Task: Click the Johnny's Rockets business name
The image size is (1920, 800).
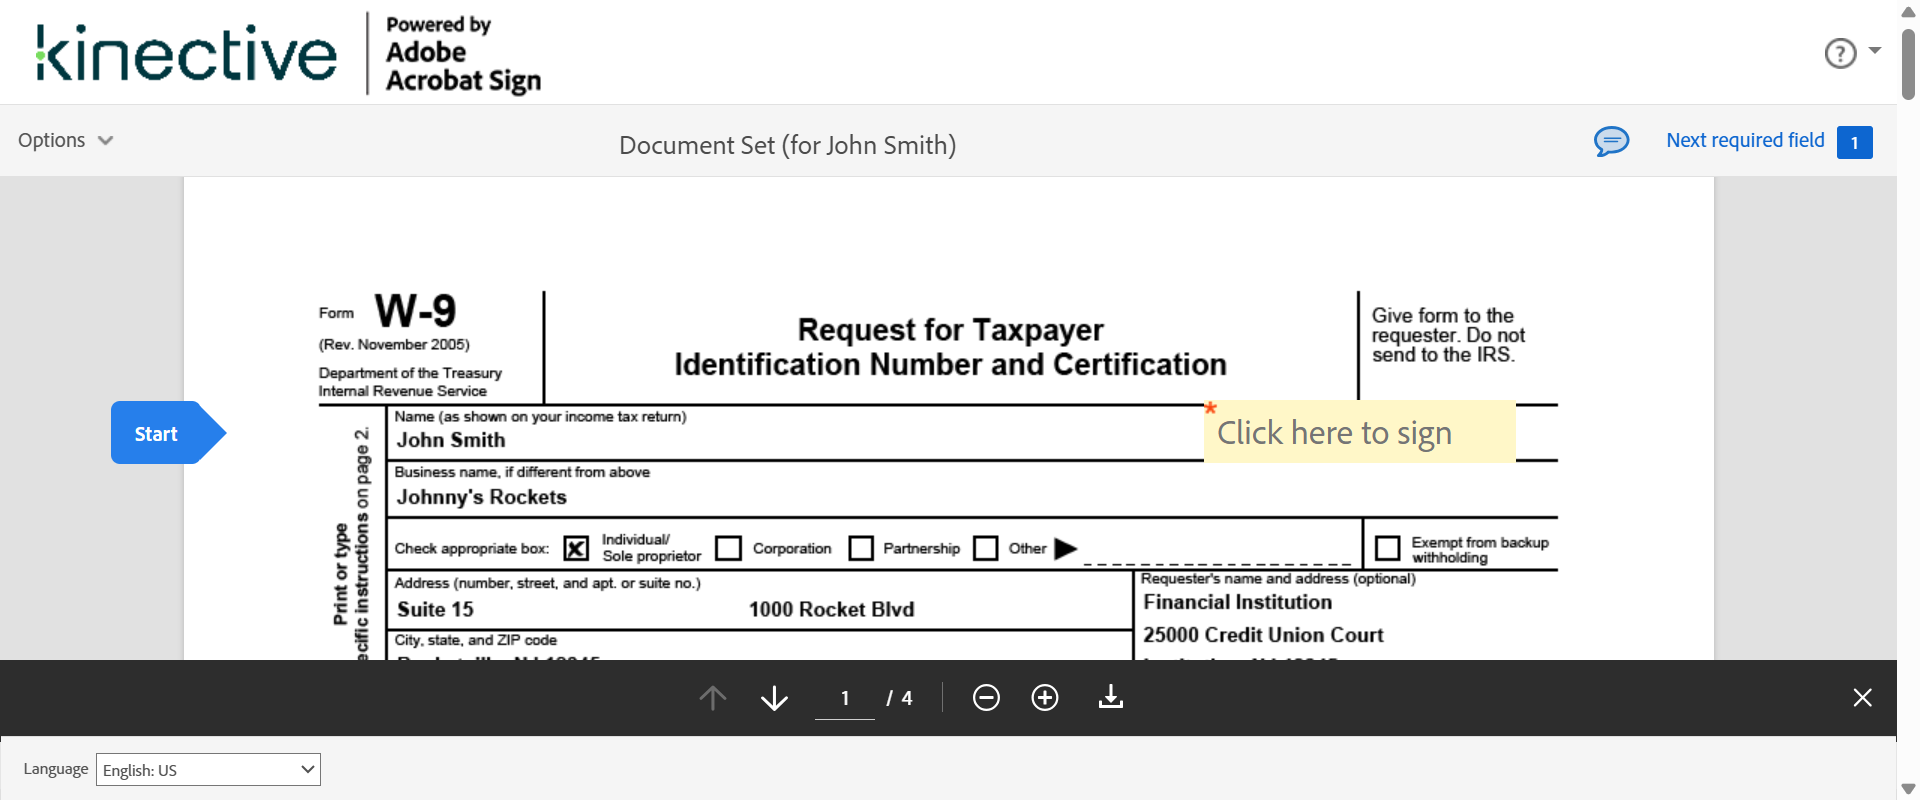Action: [482, 497]
